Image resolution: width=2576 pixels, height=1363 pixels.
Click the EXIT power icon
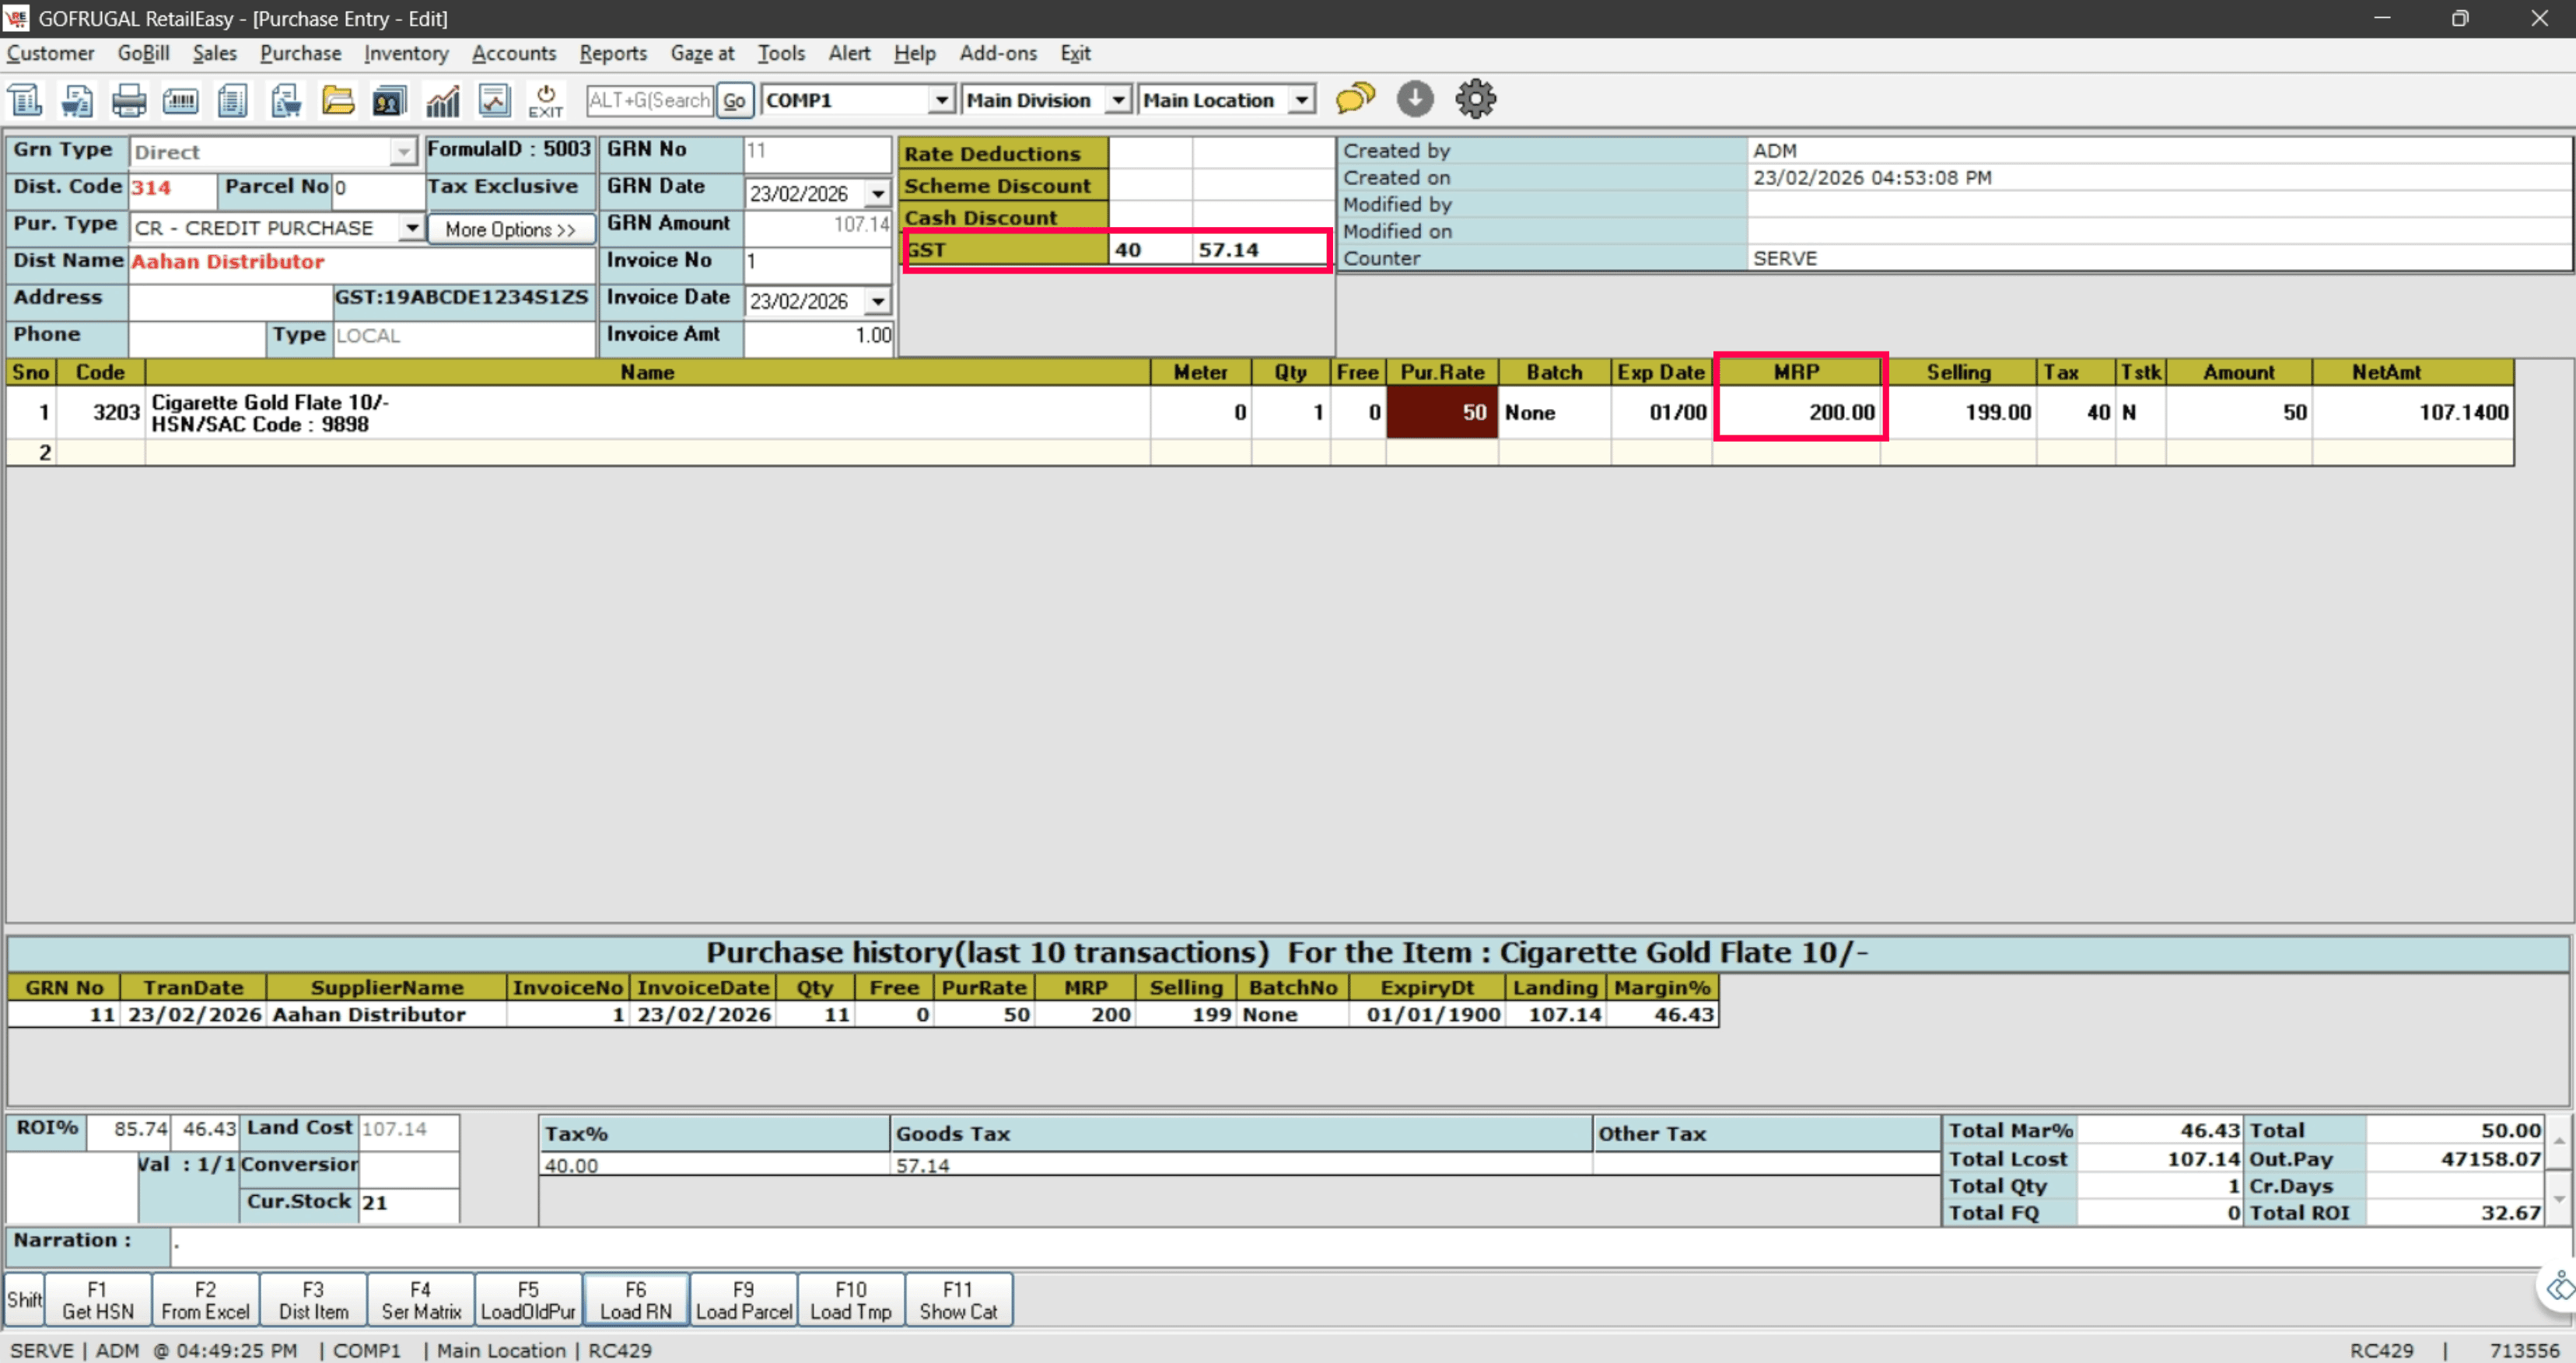click(545, 100)
